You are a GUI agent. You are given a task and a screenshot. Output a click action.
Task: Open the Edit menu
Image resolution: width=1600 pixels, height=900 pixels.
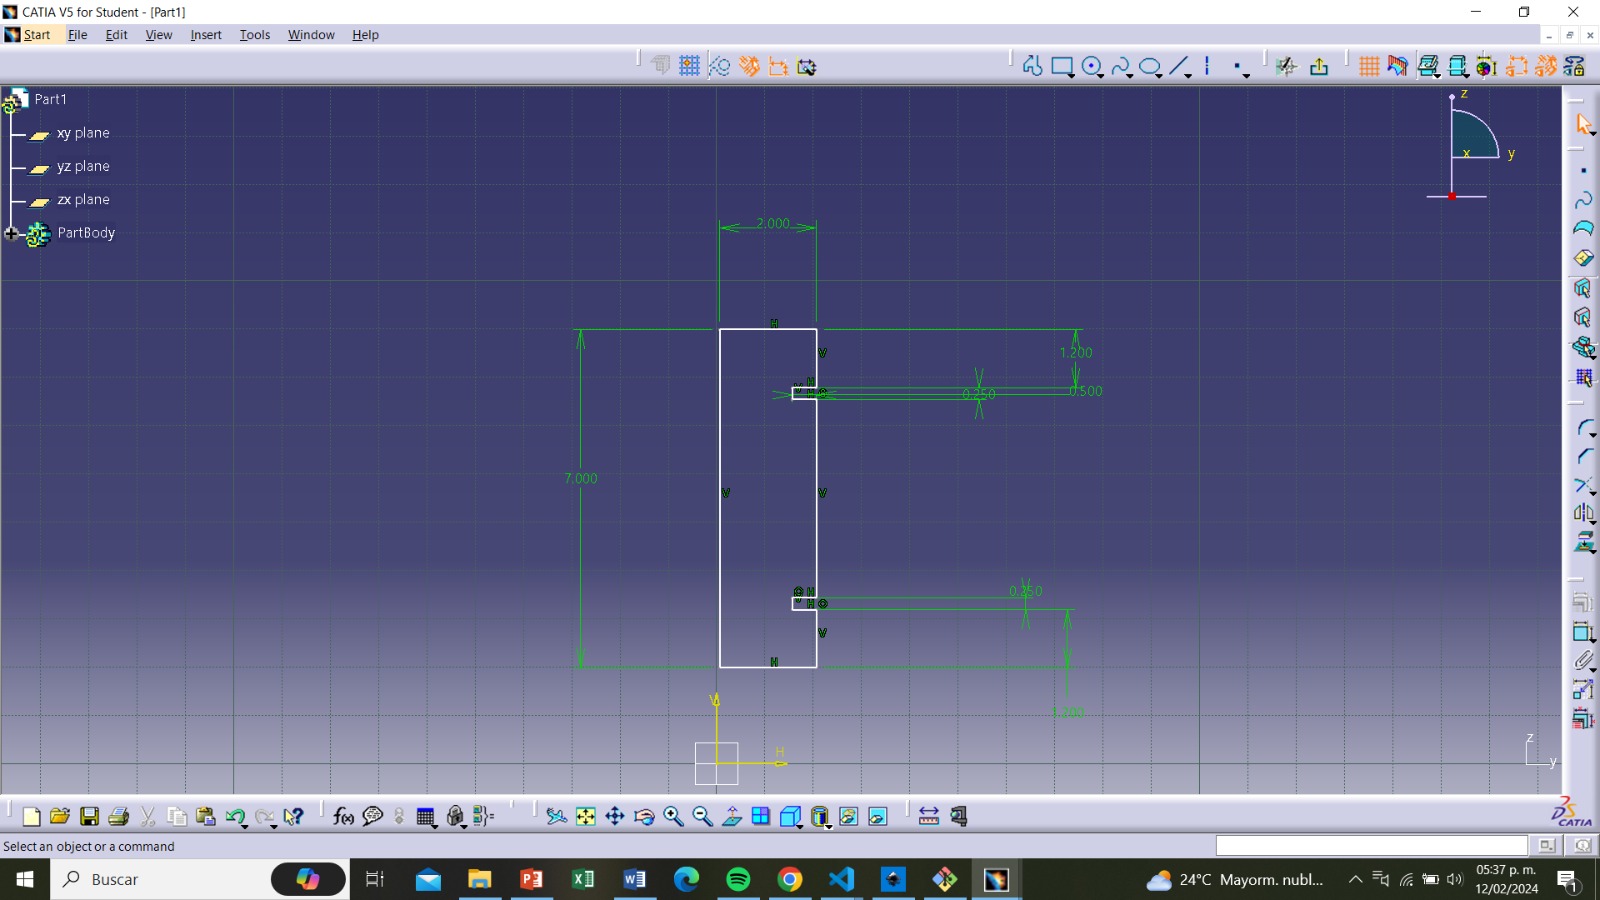116,35
